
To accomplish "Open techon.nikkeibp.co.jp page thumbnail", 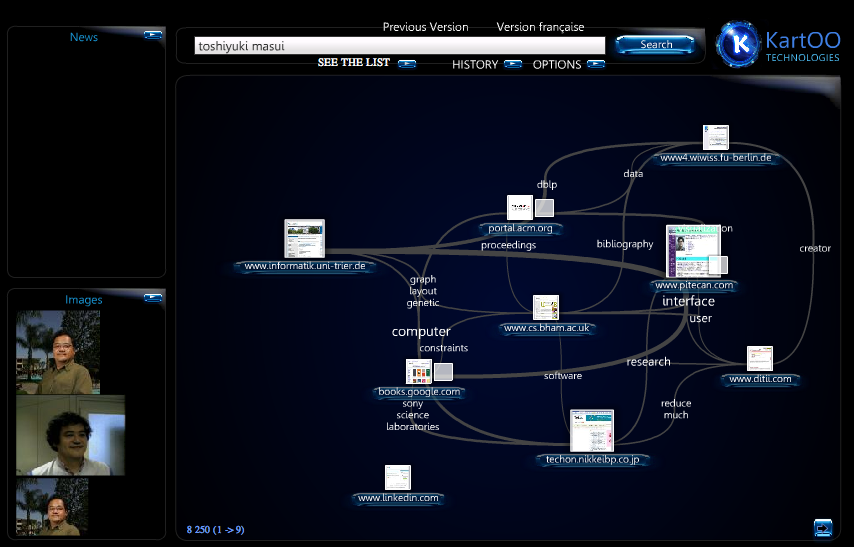I will tap(592, 430).
